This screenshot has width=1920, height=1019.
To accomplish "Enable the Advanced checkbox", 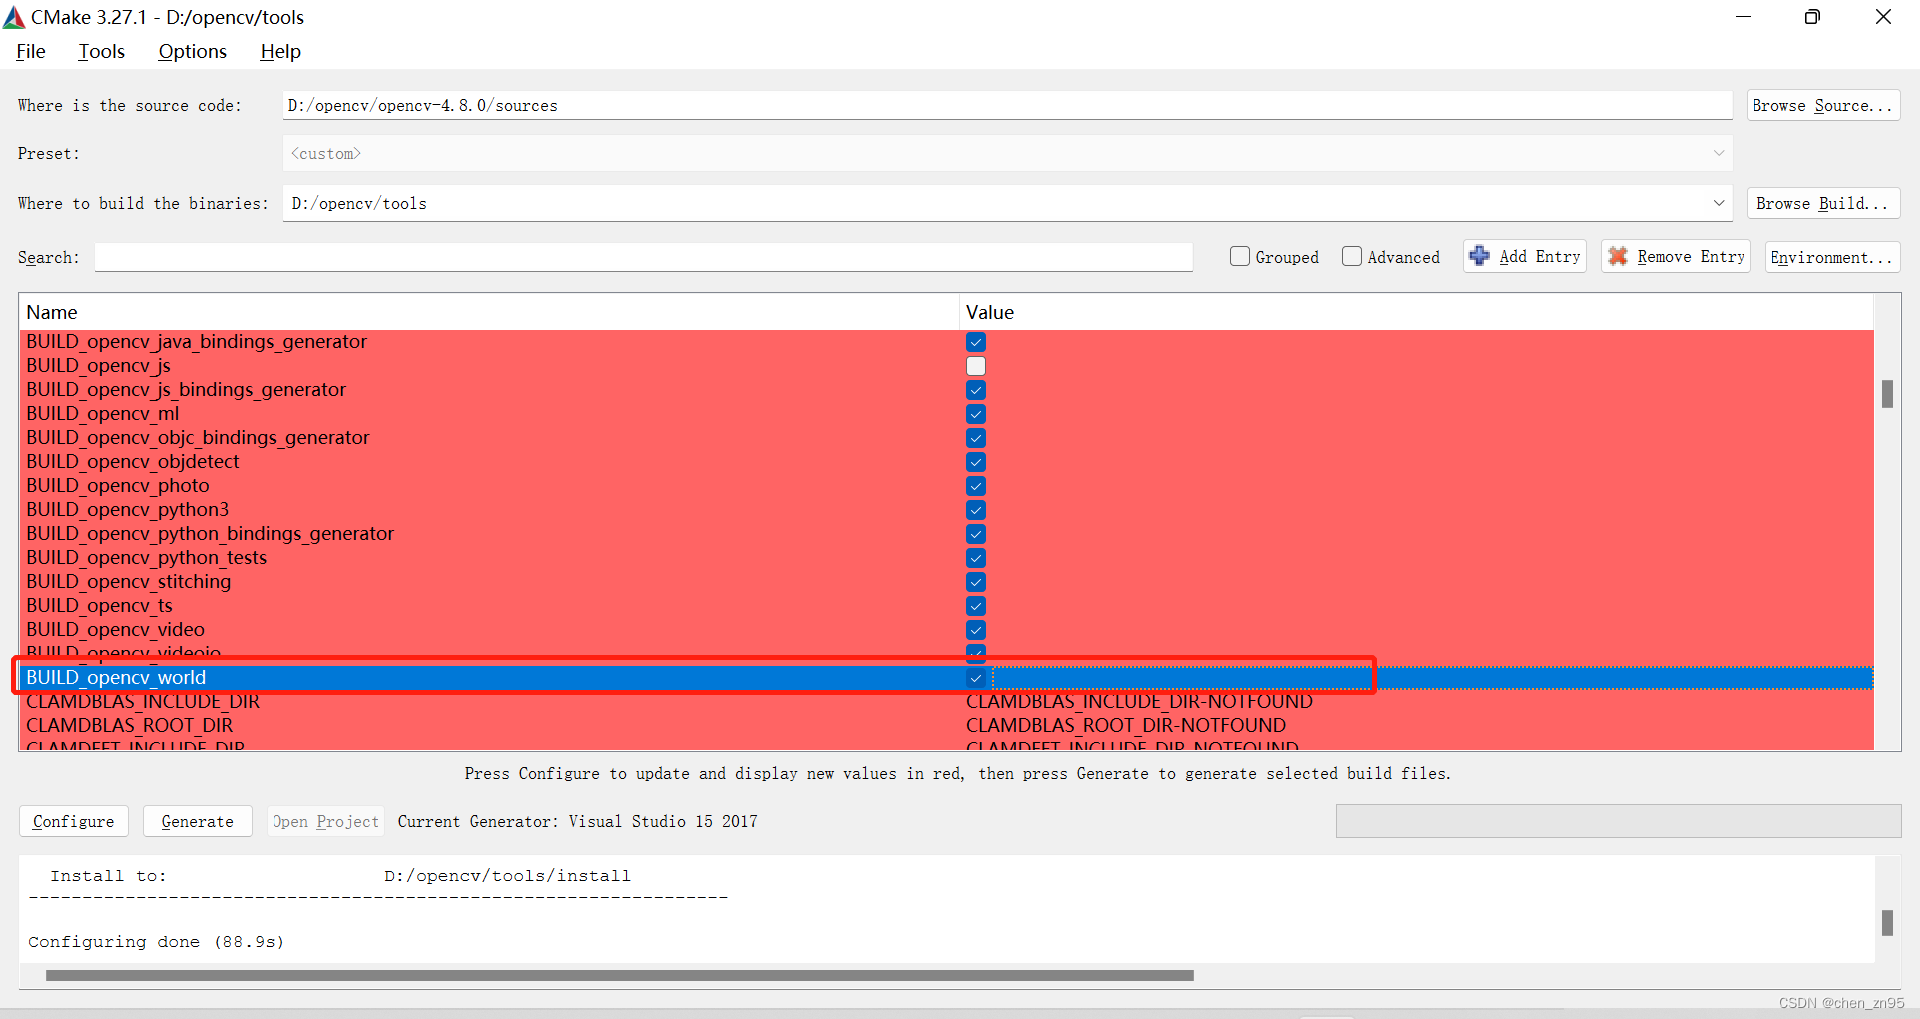I will point(1352,256).
